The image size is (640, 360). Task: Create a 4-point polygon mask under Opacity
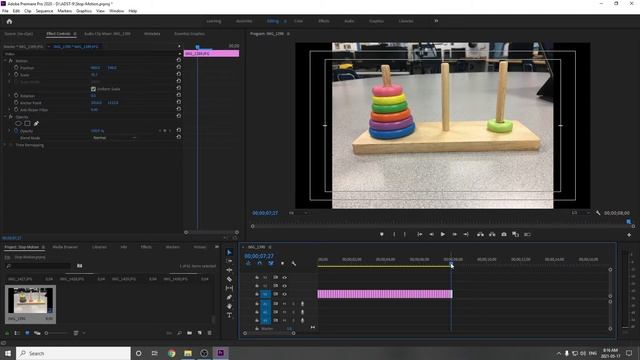tap(27, 123)
